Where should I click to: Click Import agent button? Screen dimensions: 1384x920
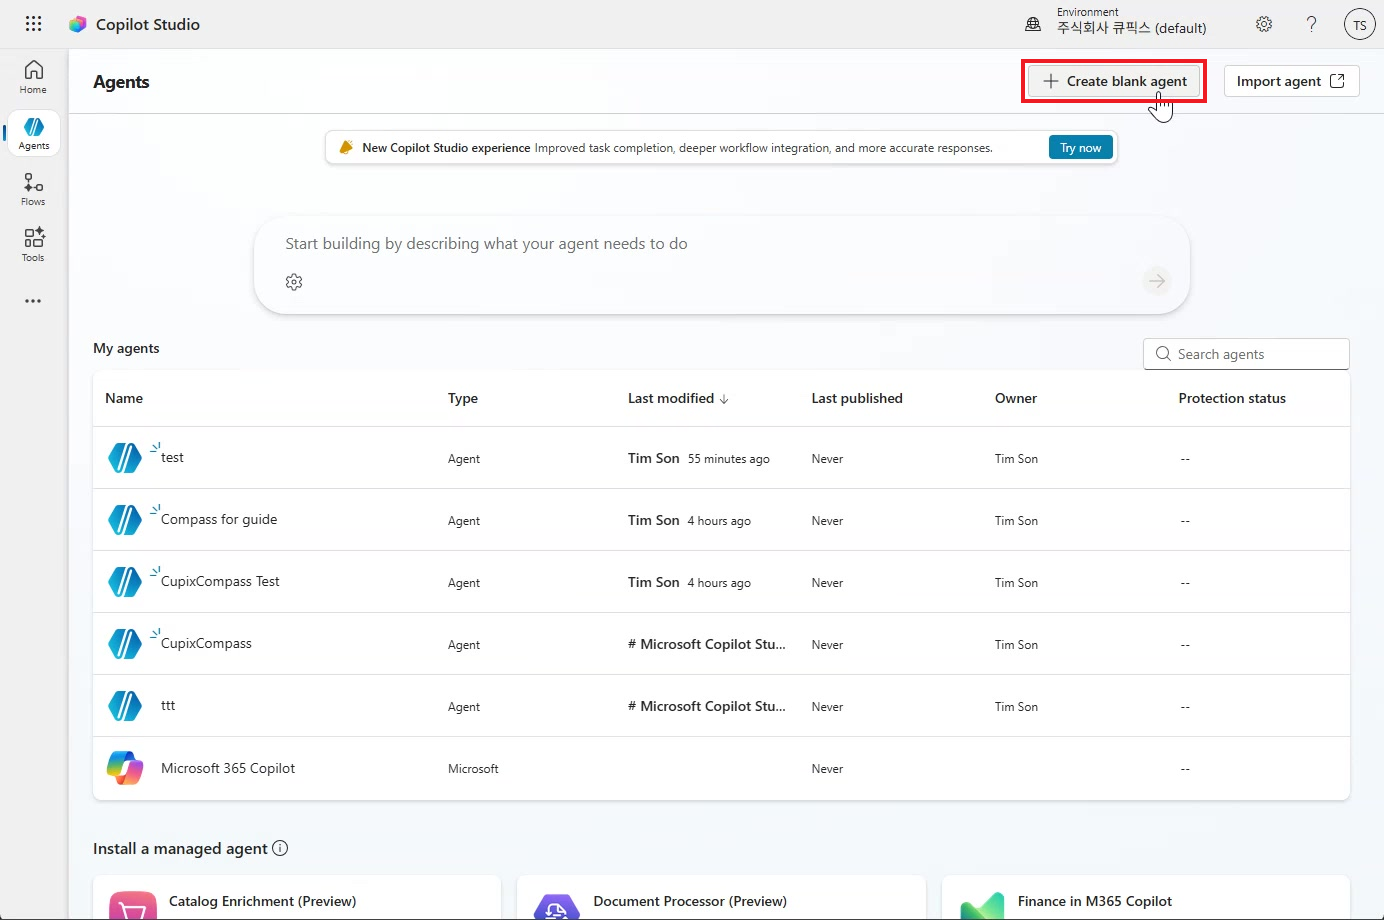[x=1291, y=81]
